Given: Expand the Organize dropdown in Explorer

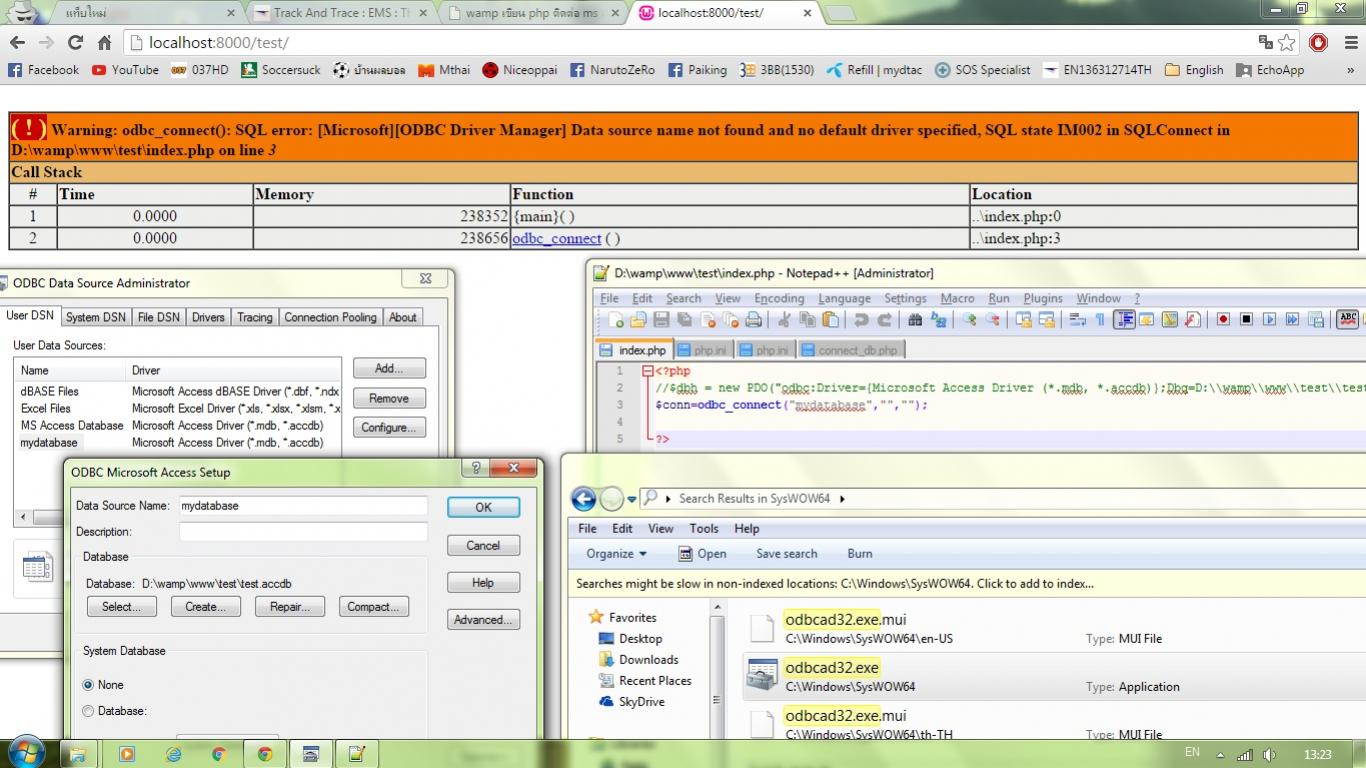Looking at the screenshot, I should tap(616, 553).
